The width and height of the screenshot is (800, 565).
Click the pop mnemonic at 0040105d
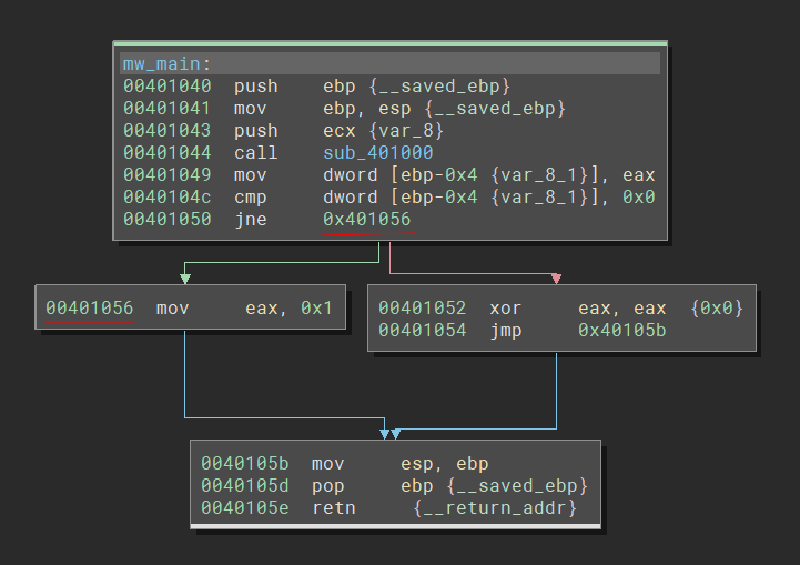(x=327, y=486)
